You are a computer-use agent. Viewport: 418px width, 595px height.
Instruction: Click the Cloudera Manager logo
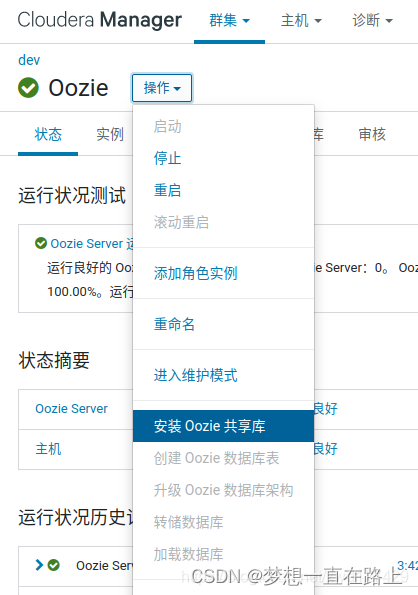(100, 20)
